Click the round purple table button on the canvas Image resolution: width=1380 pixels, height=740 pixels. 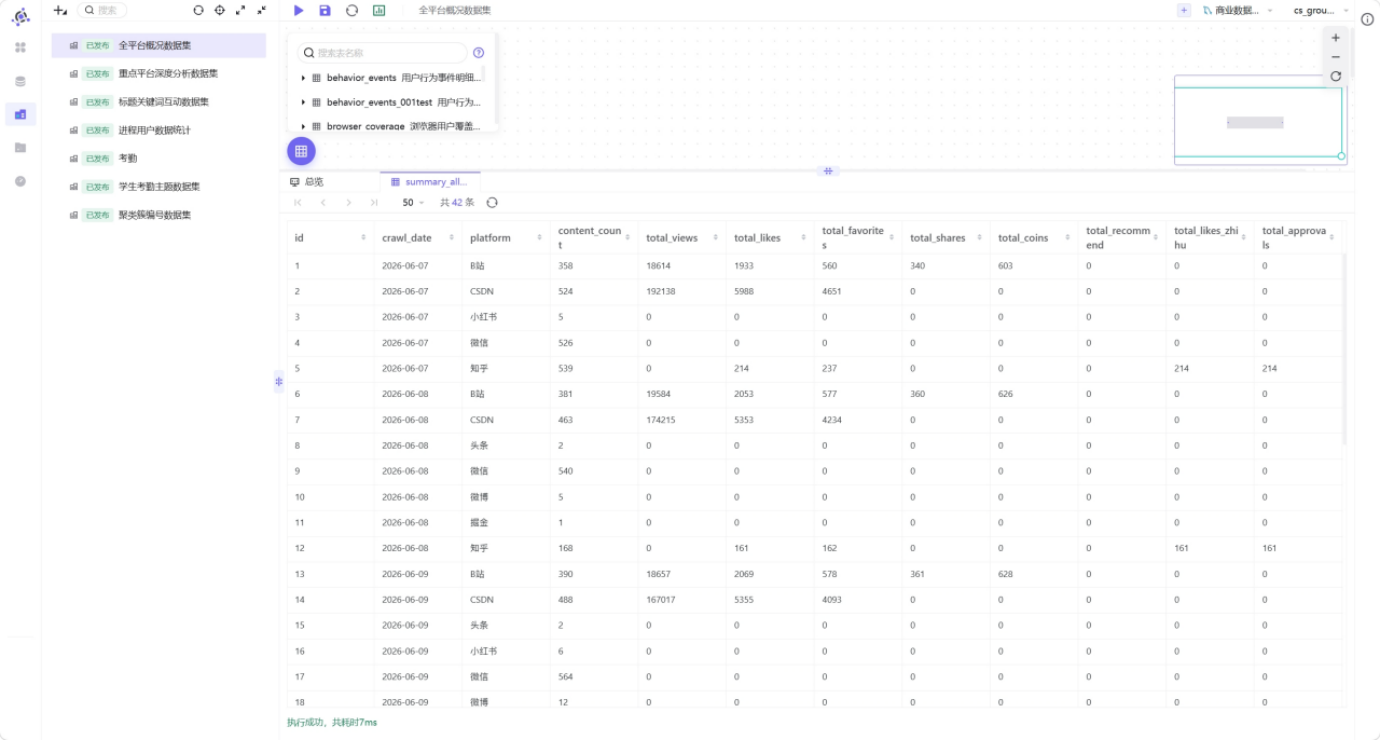point(301,151)
